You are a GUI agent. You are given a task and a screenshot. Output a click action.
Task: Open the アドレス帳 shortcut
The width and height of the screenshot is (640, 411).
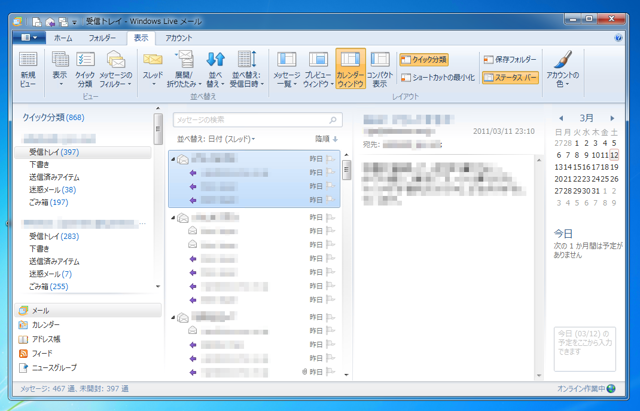click(x=40, y=339)
